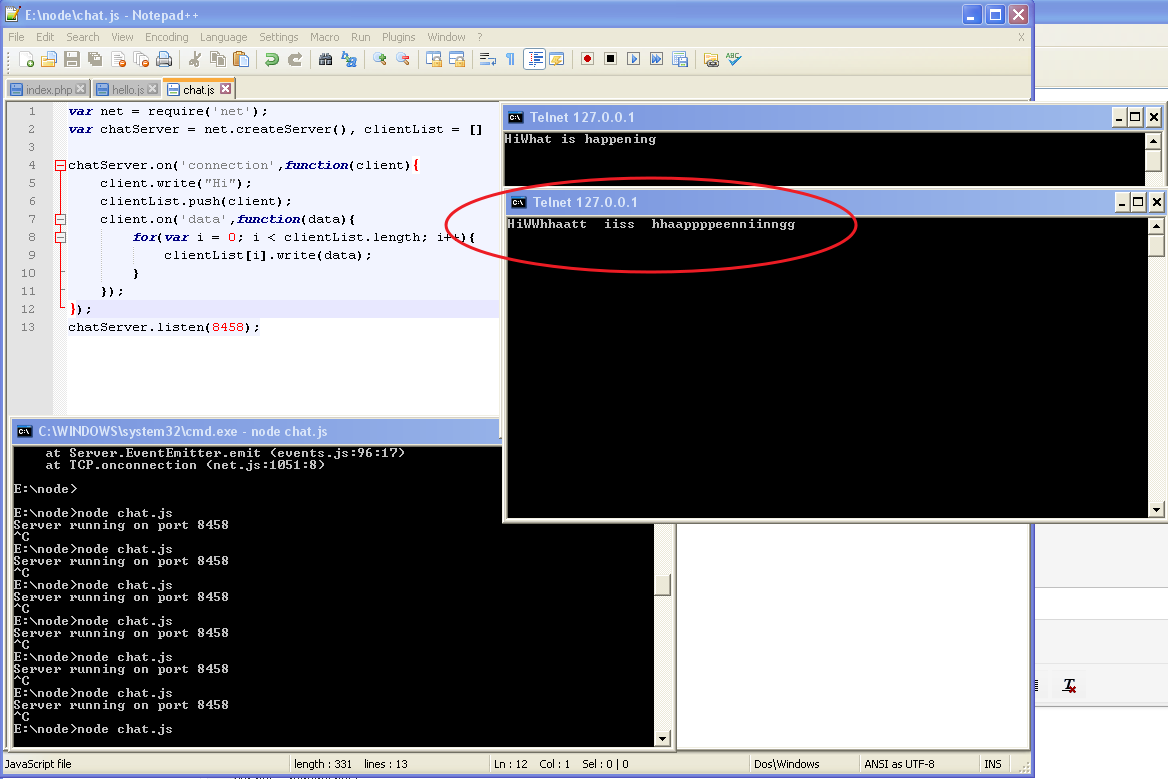Start macro recording with red dot icon
1168x779 pixels.
tap(587, 60)
